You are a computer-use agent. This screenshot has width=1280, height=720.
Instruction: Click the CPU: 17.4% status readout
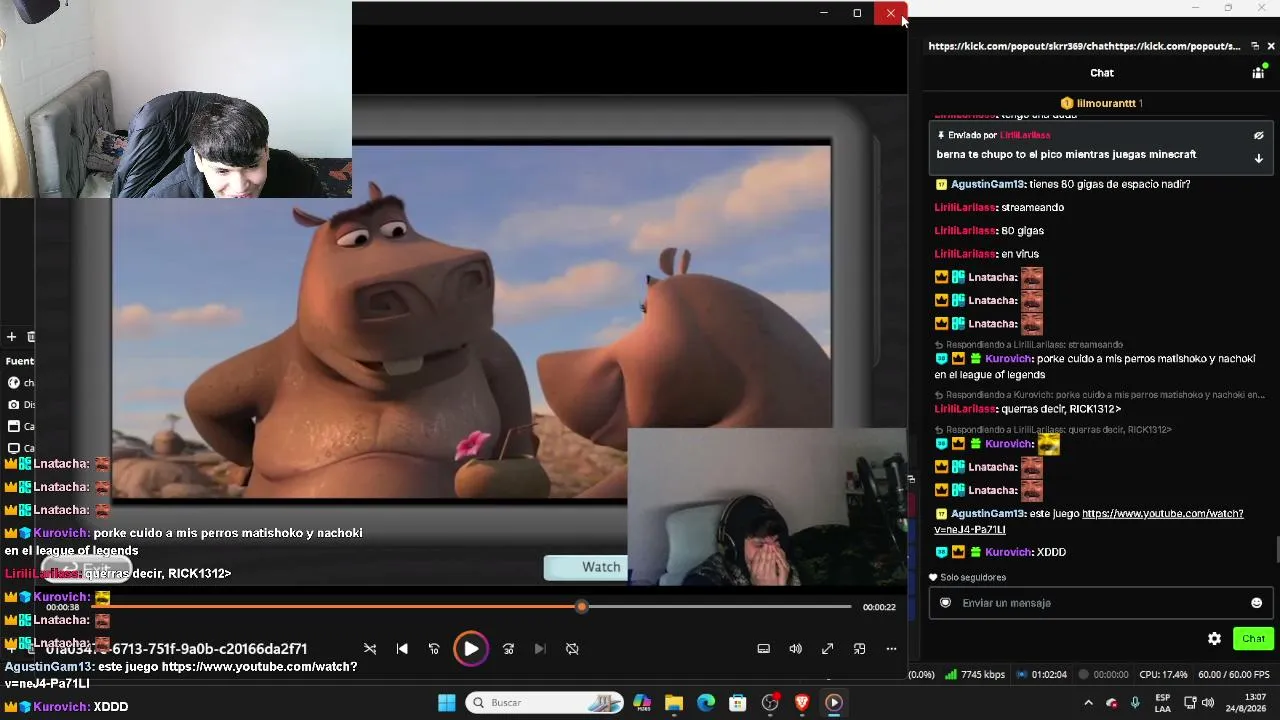1163,675
